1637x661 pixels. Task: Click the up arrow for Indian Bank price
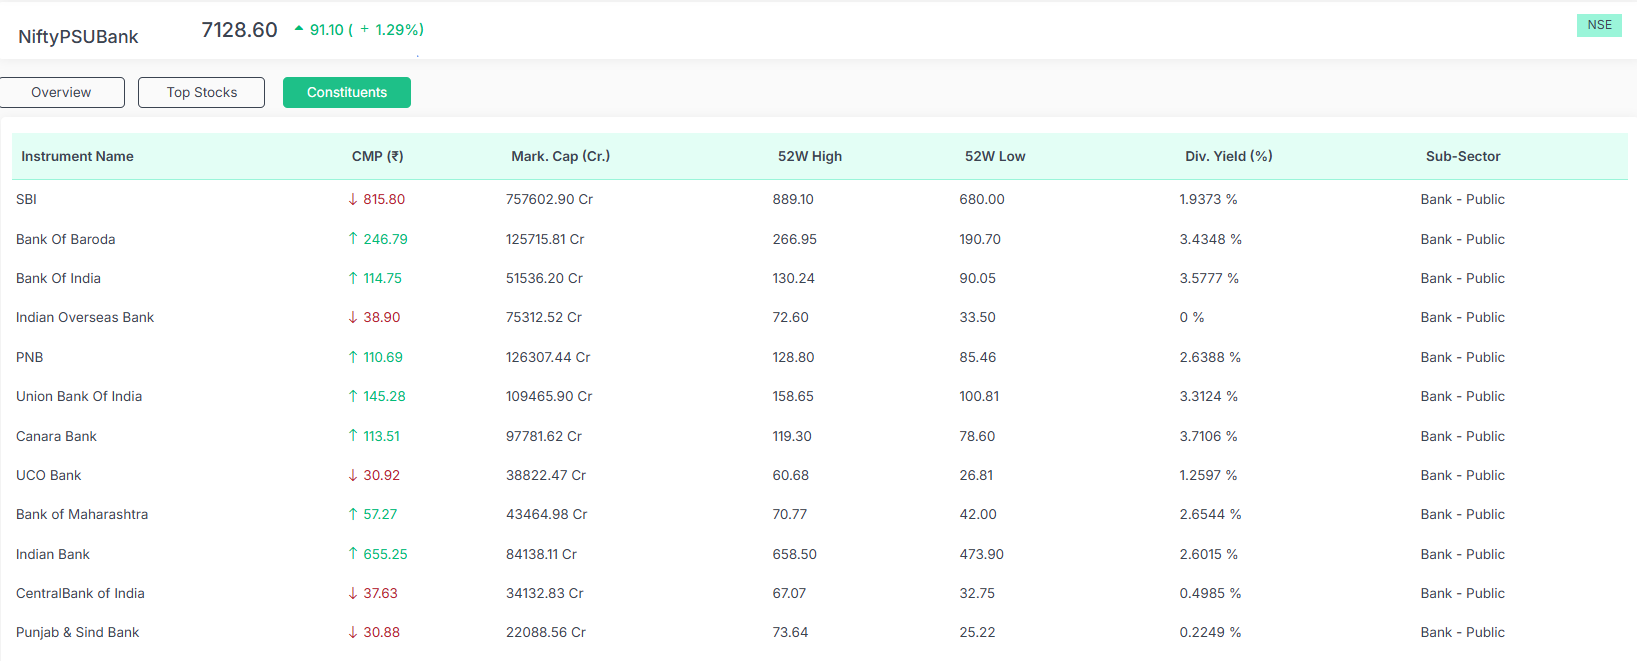(x=353, y=554)
